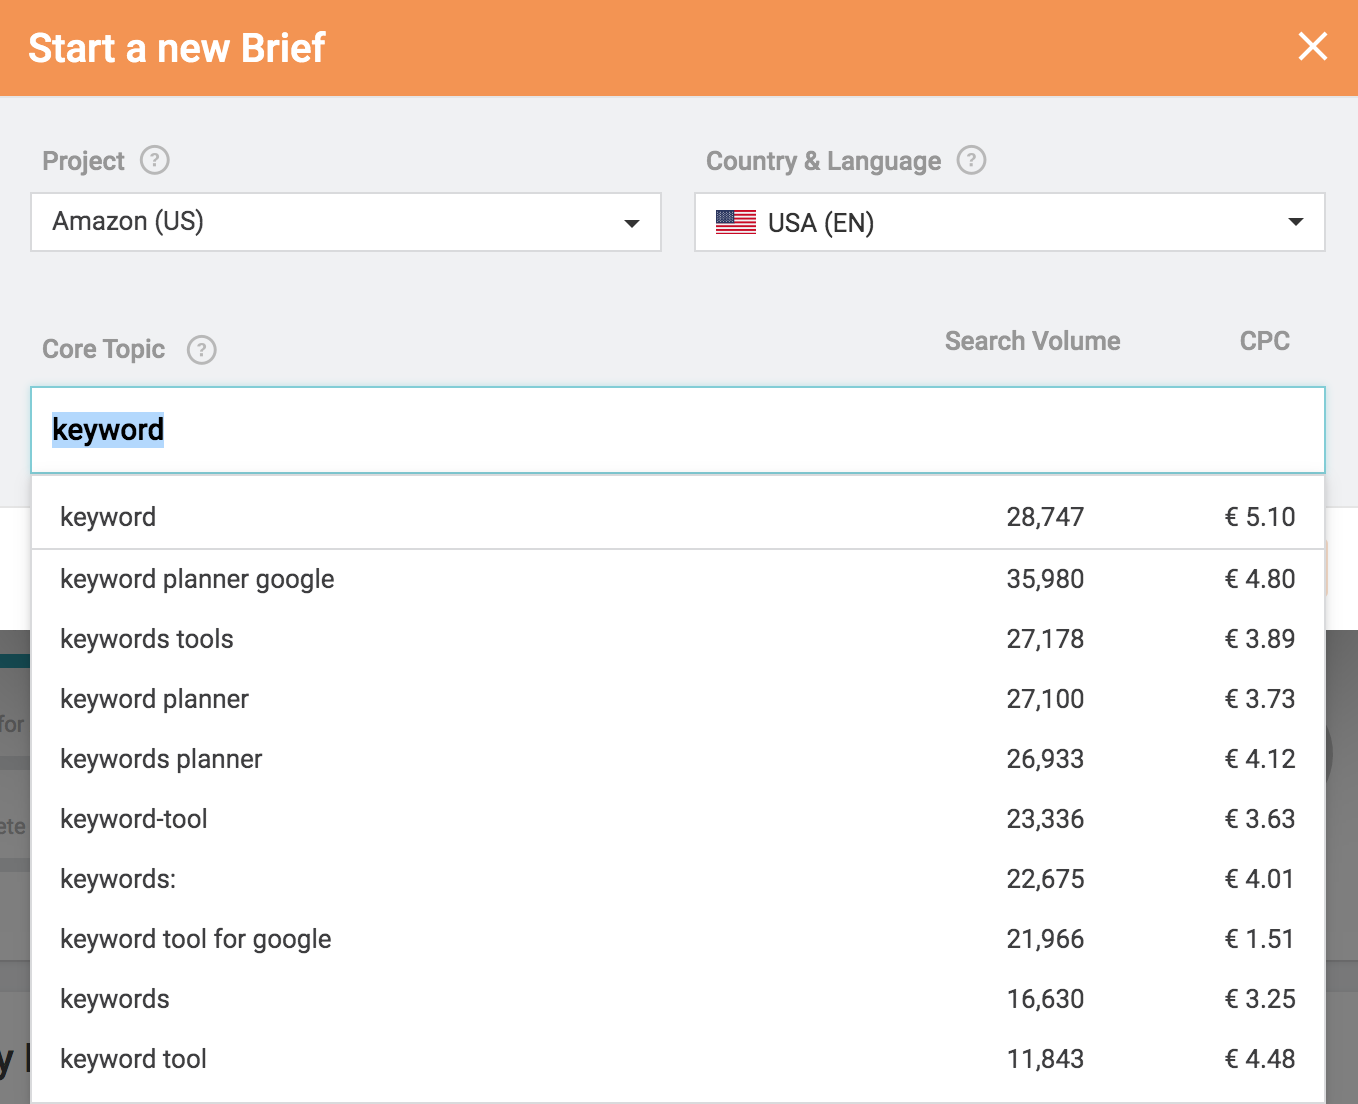Click the Project dropdown arrow

tap(632, 223)
